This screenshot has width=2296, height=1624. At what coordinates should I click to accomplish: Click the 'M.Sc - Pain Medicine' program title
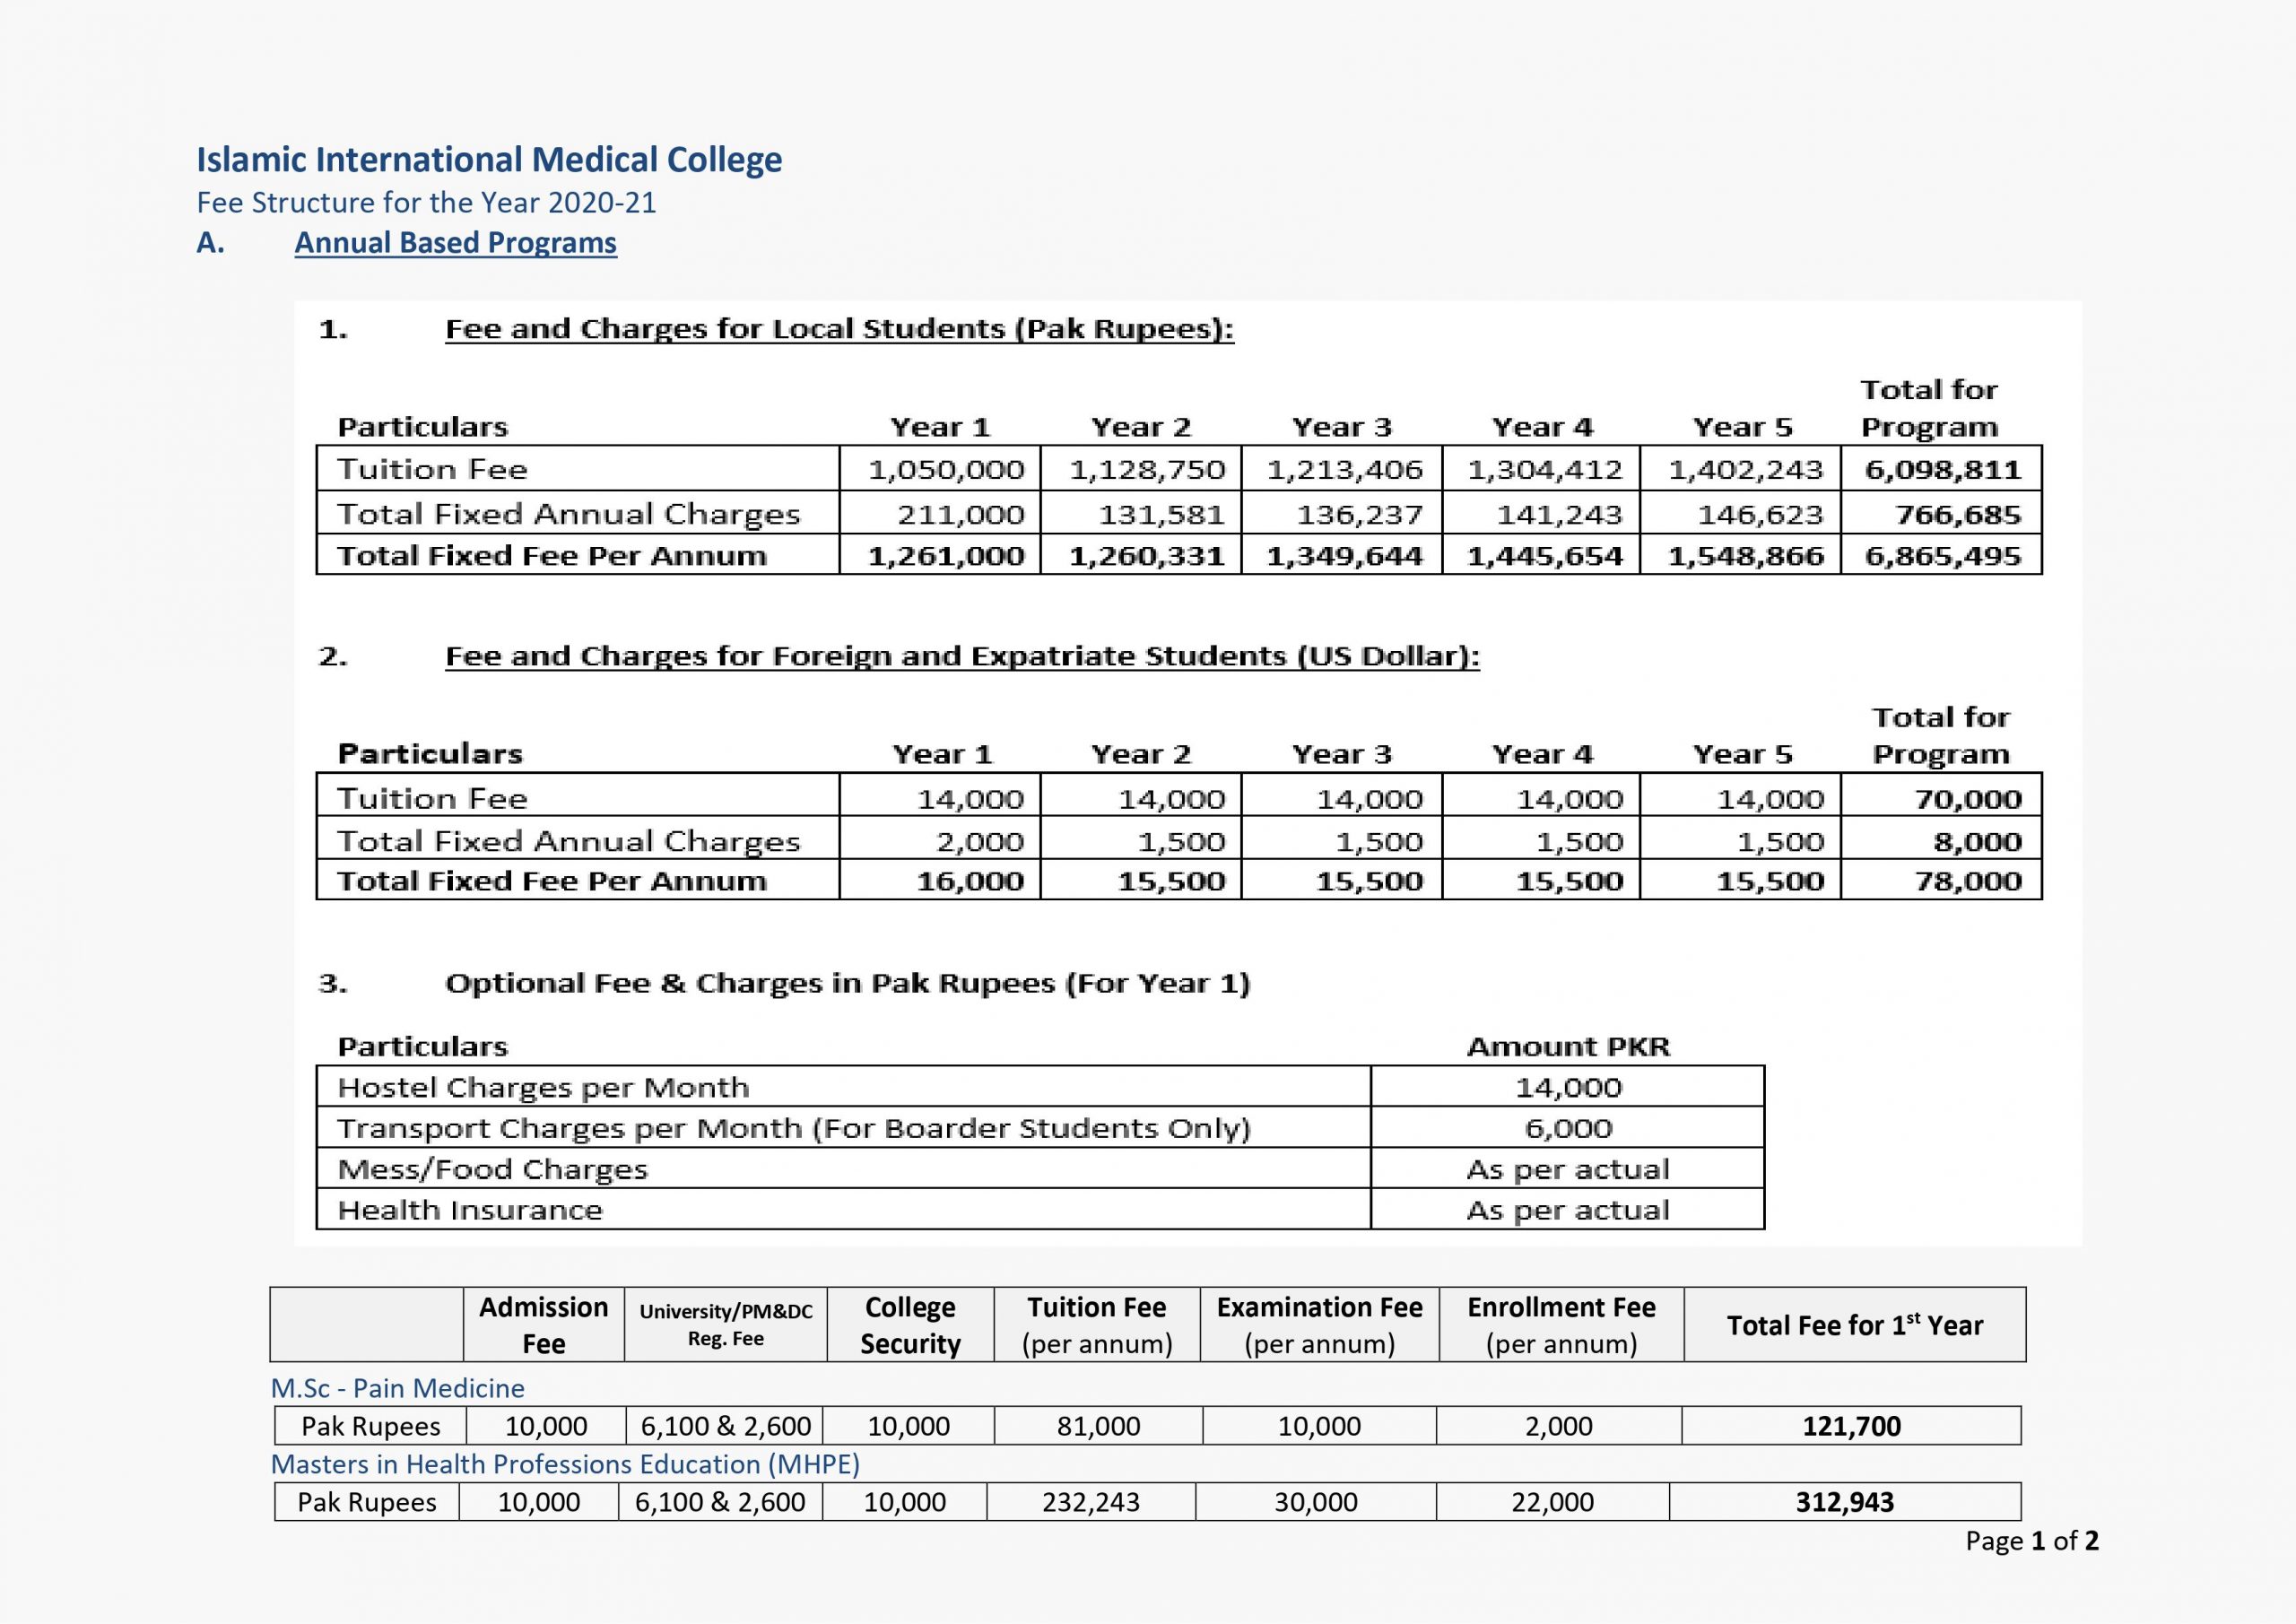pyautogui.click(x=398, y=1388)
